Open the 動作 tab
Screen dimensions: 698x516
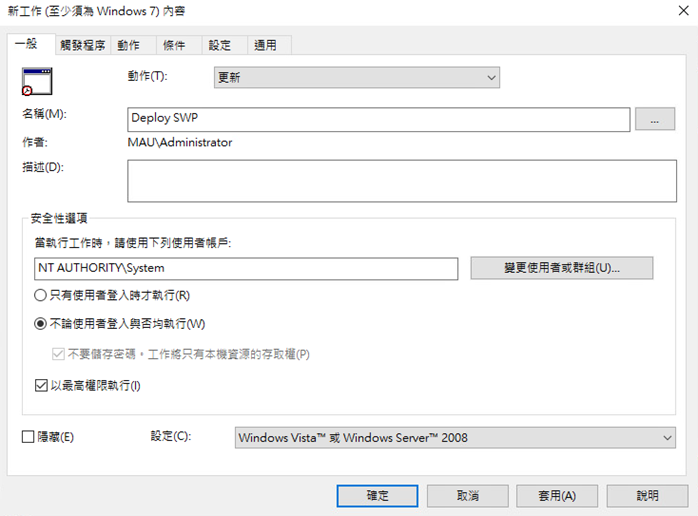(128, 45)
